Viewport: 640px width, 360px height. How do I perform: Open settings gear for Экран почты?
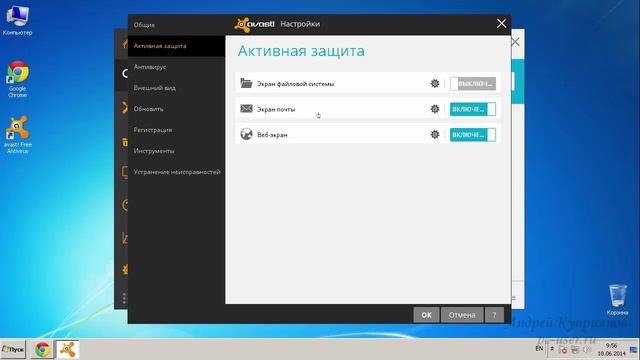pyautogui.click(x=435, y=109)
